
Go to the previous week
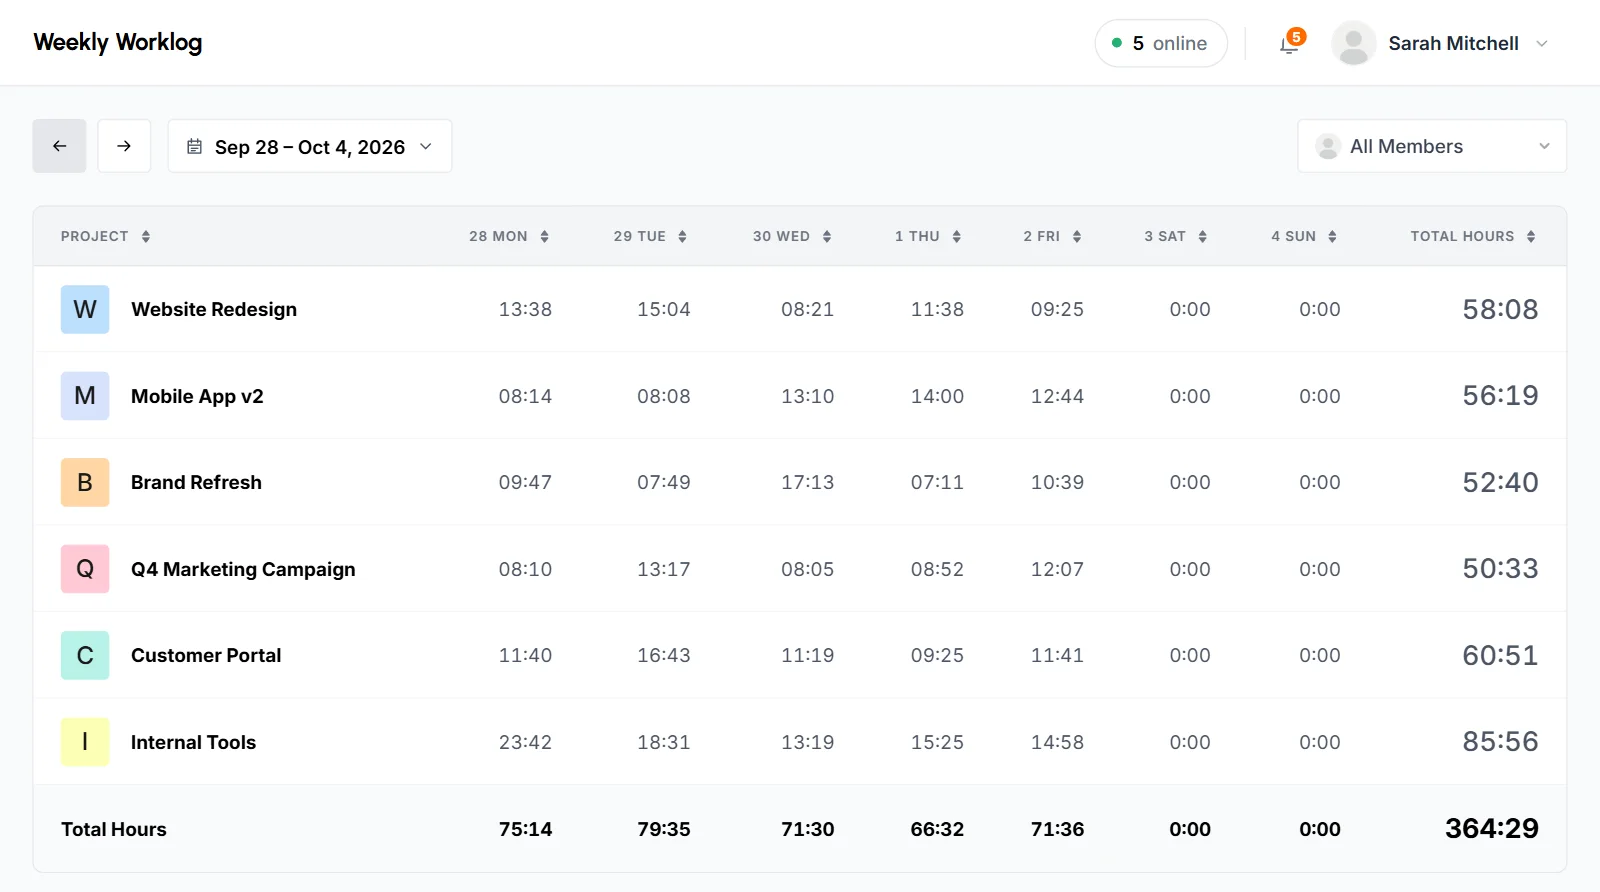point(59,146)
